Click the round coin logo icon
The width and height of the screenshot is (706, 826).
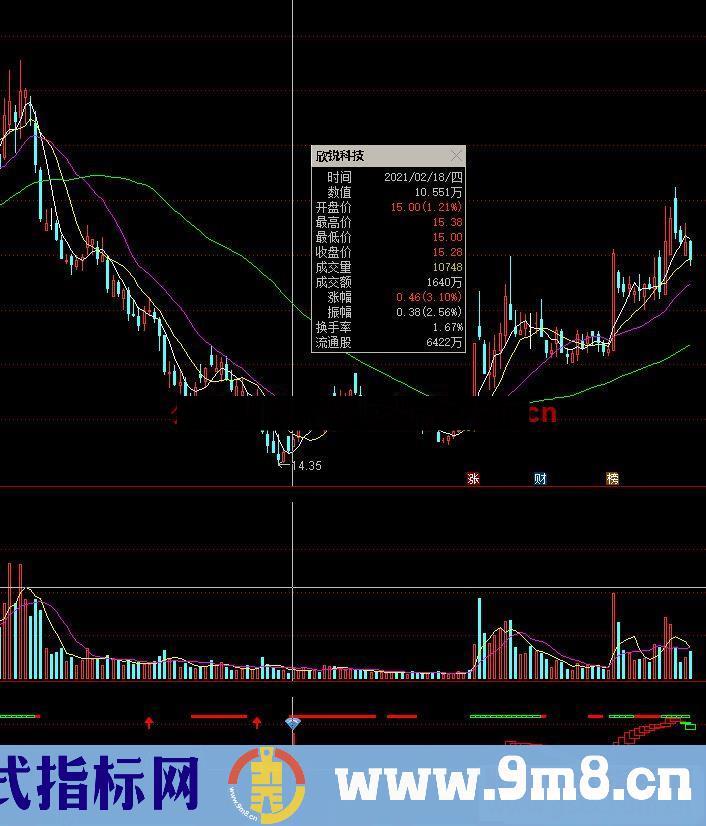tap(266, 785)
